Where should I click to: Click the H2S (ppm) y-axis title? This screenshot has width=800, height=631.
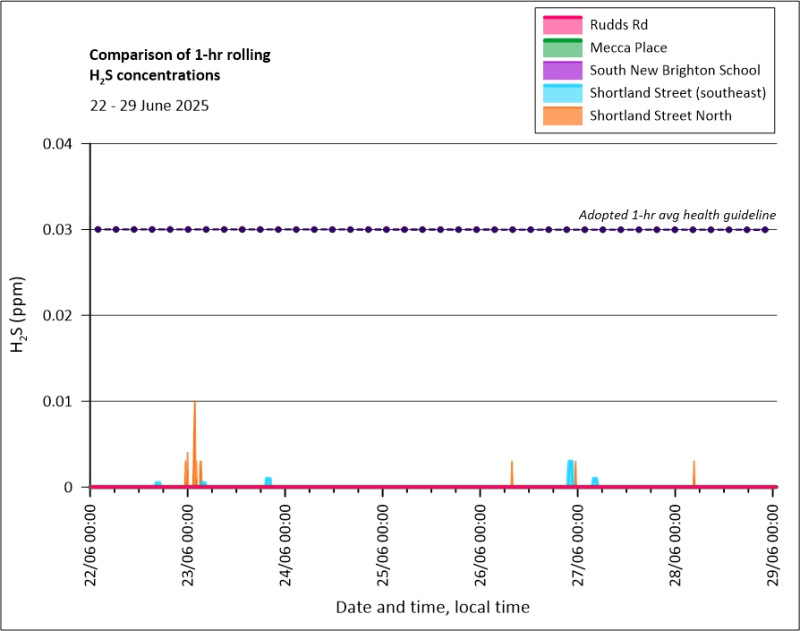pos(17,315)
